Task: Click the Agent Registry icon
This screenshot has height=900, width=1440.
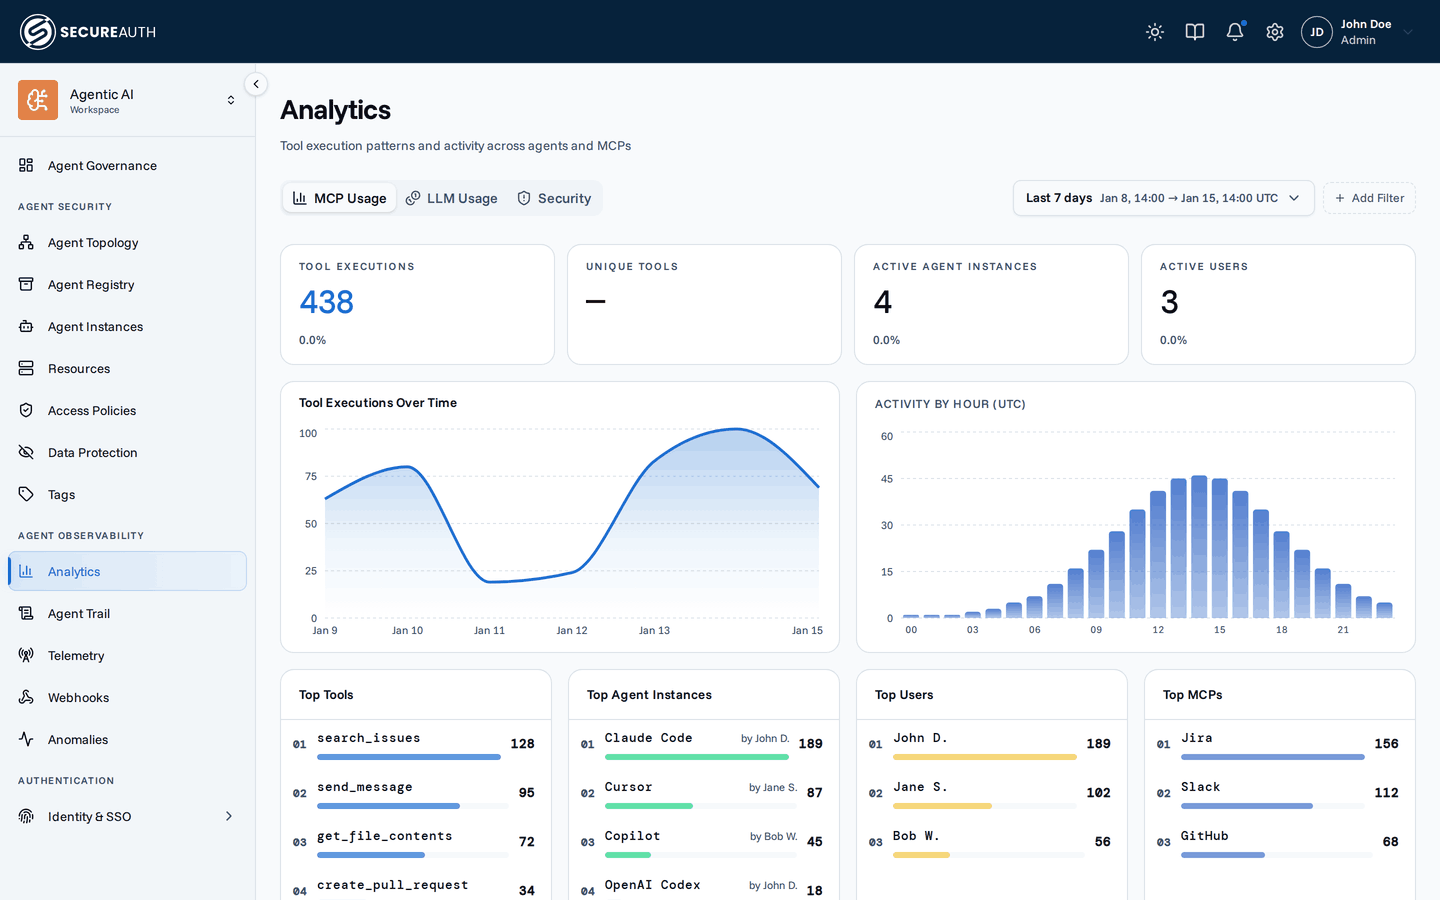Action: [26, 284]
